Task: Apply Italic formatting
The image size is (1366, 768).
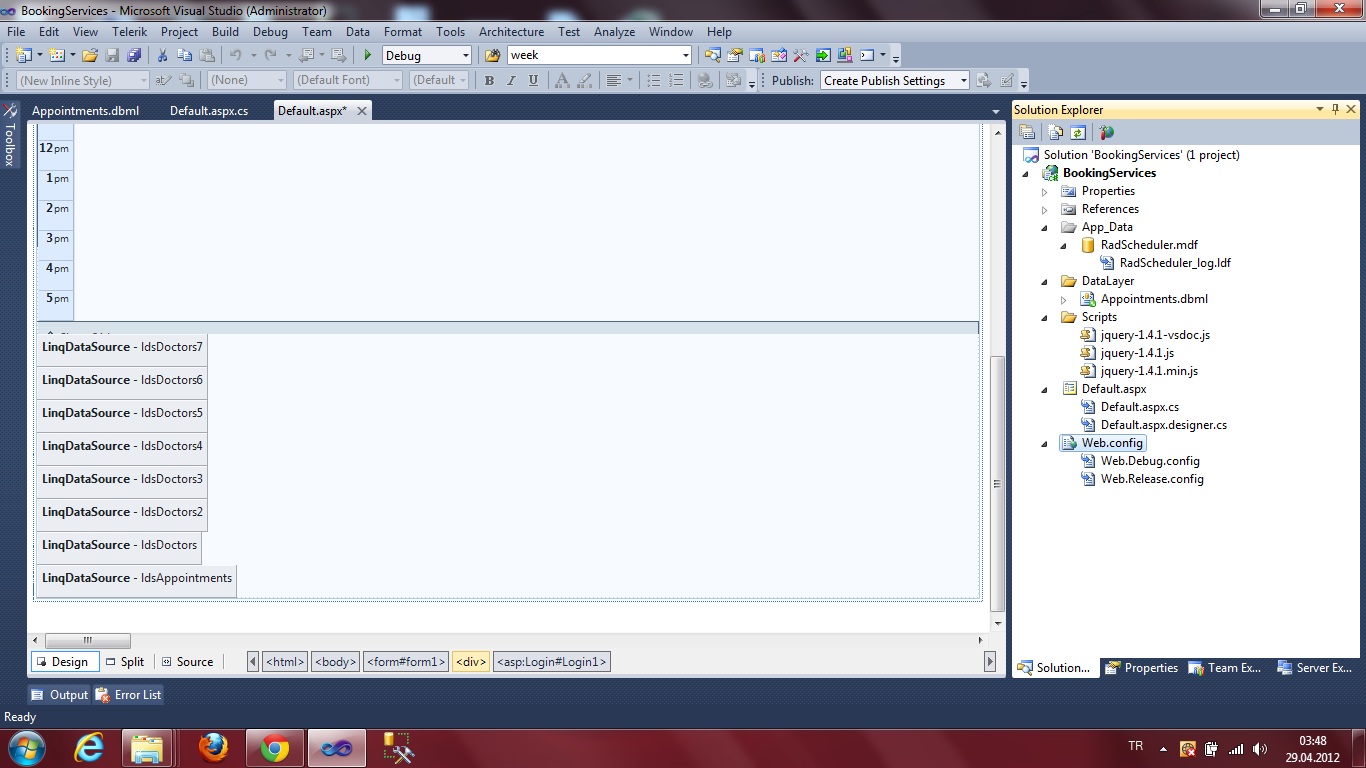Action: coord(511,81)
